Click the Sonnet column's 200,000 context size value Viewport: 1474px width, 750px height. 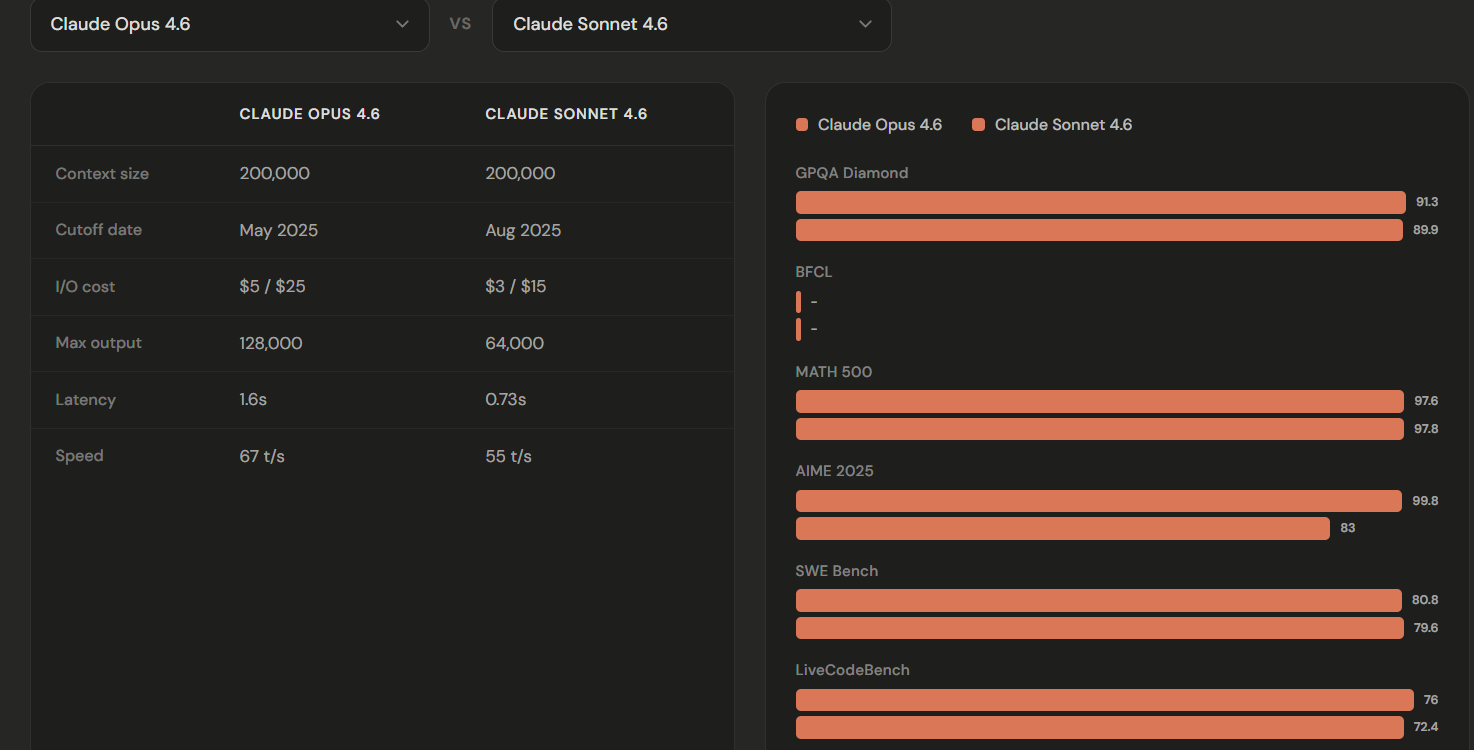pyautogui.click(x=521, y=174)
